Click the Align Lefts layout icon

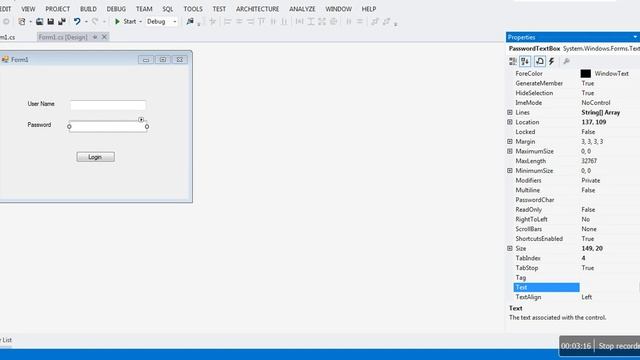tap(228, 22)
